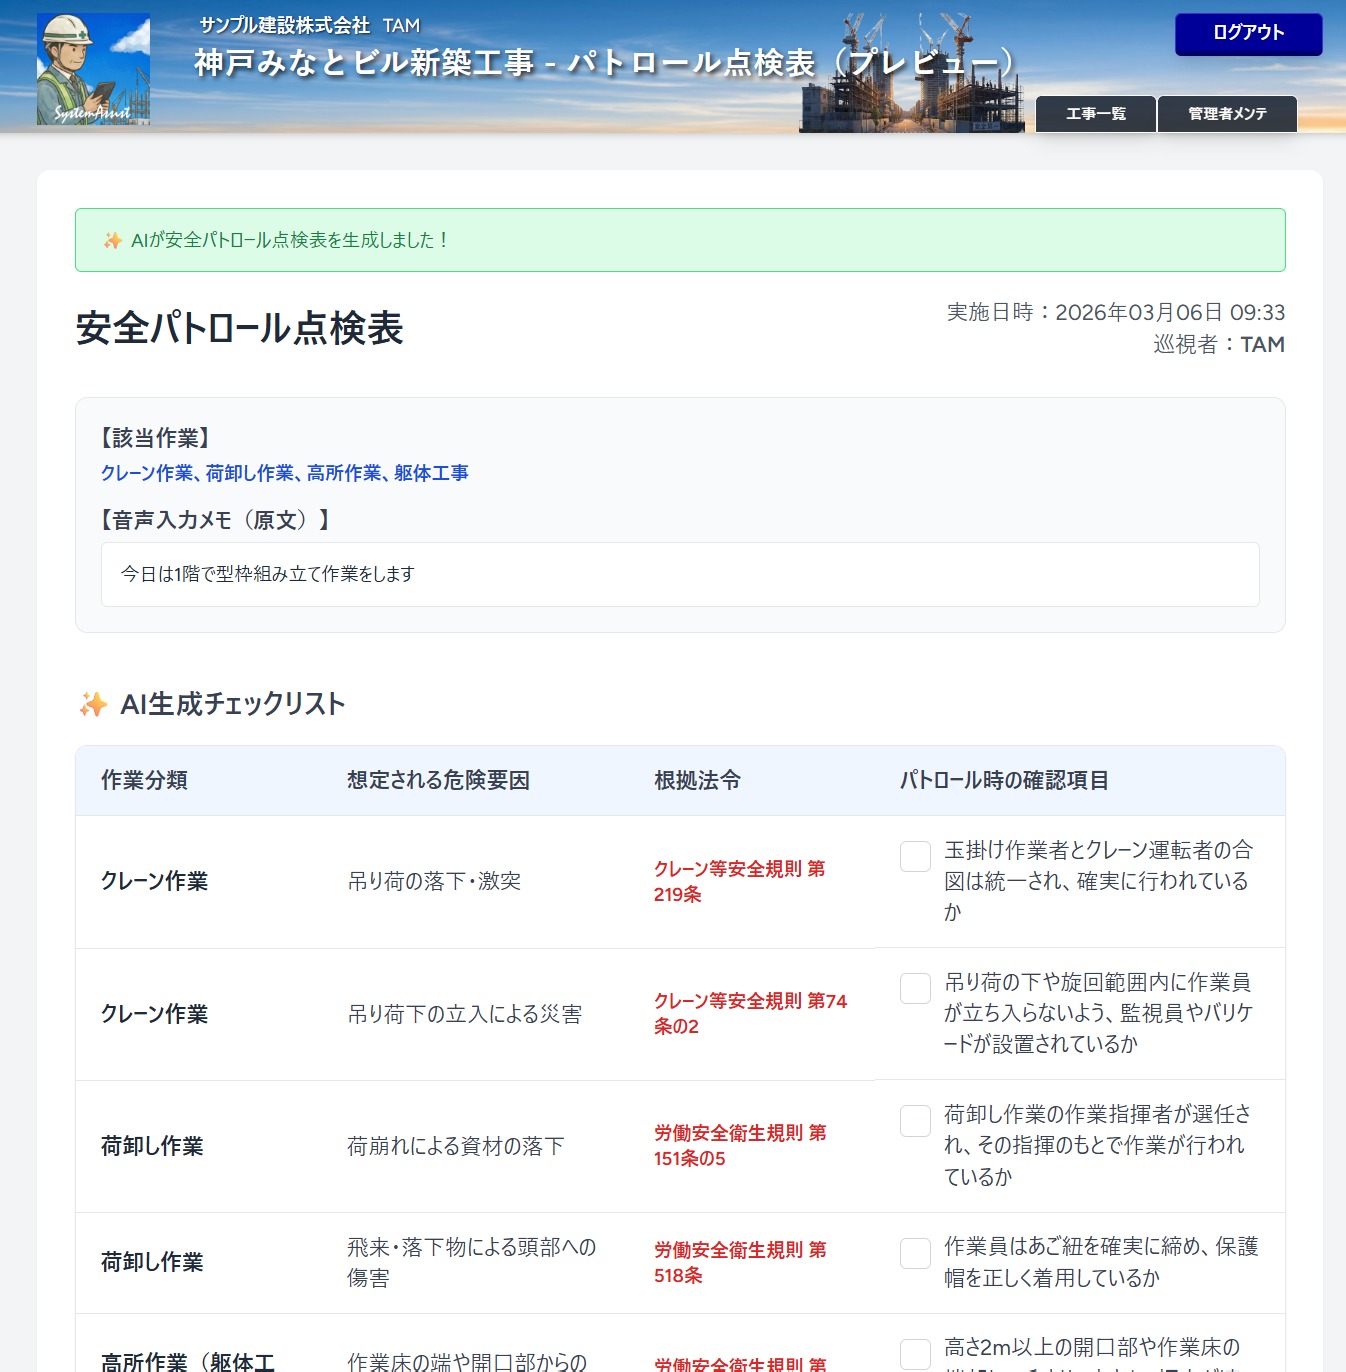This screenshot has height=1372, width=1346.
Task: Check the 玉掛け作業者とクレーン運転者 confirmation checkbox
Action: (x=915, y=856)
